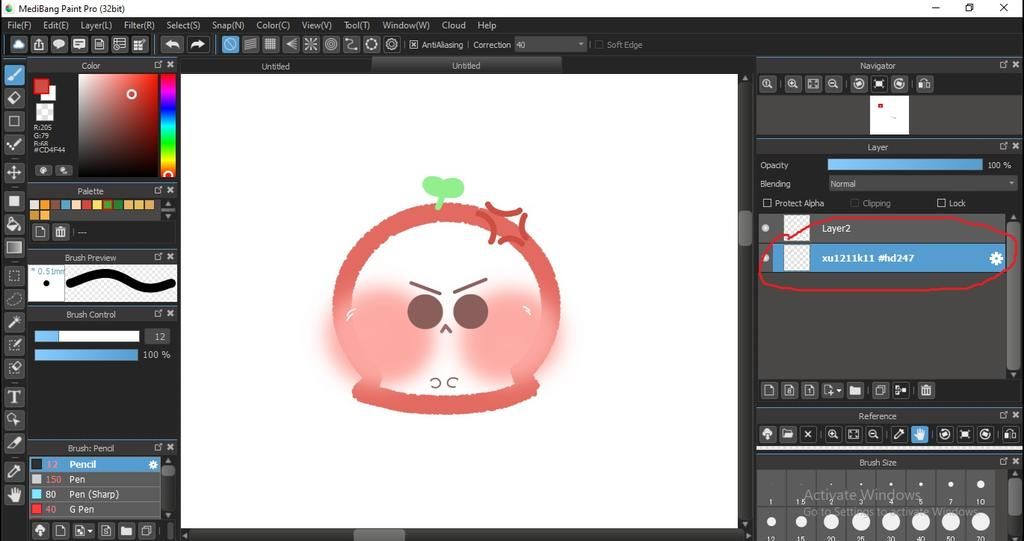Open the Window(W) menu
Screen dimensions: 1024x541
(x=406, y=25)
